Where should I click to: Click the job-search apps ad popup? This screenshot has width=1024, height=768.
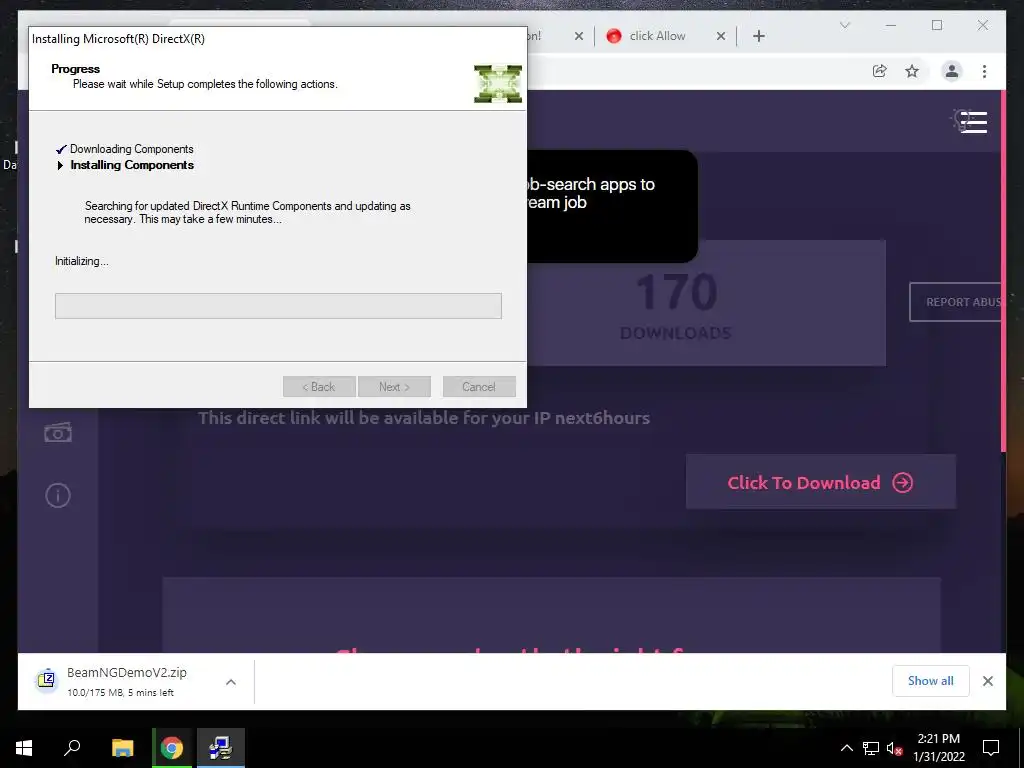point(612,206)
